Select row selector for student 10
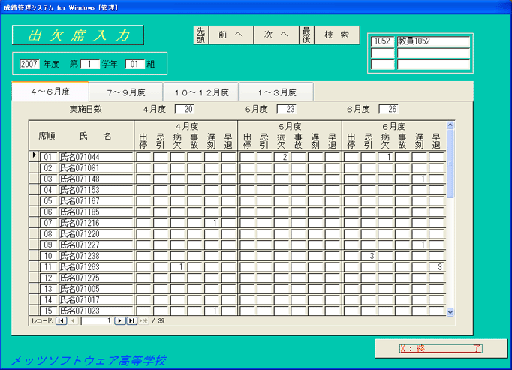 [34, 256]
